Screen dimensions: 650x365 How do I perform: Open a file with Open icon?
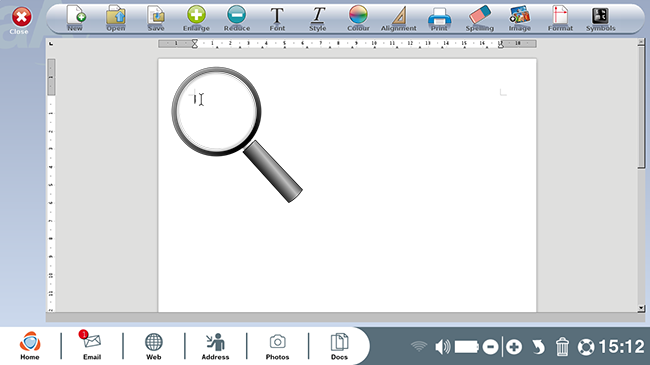[116, 18]
